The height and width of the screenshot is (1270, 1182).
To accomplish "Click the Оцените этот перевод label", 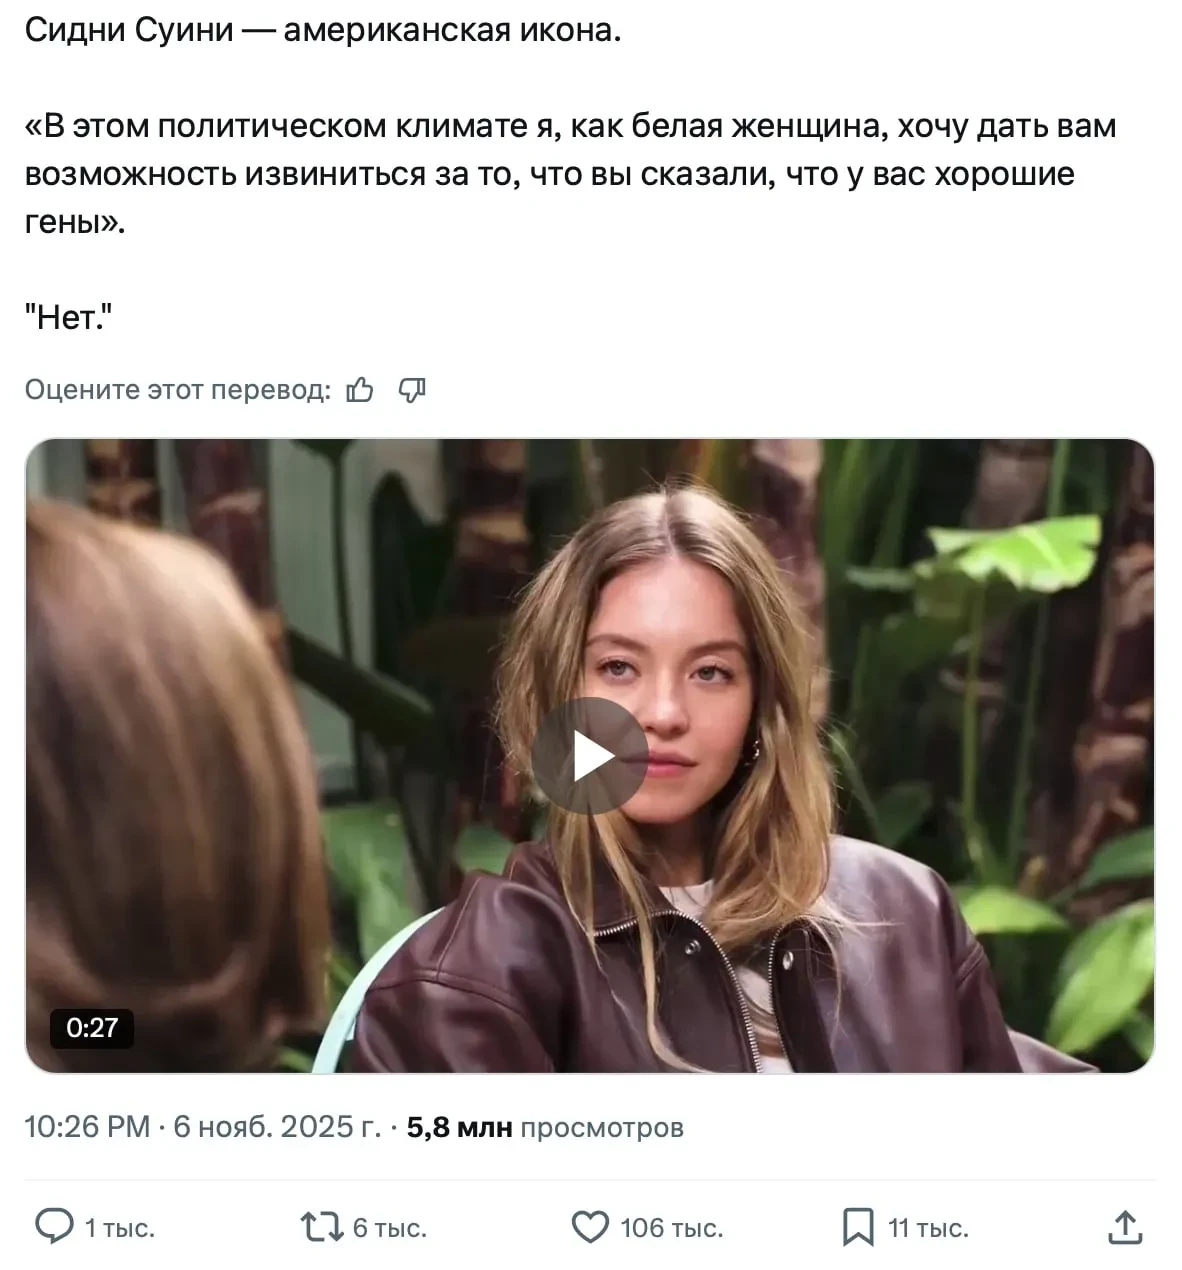I will pos(177,390).
